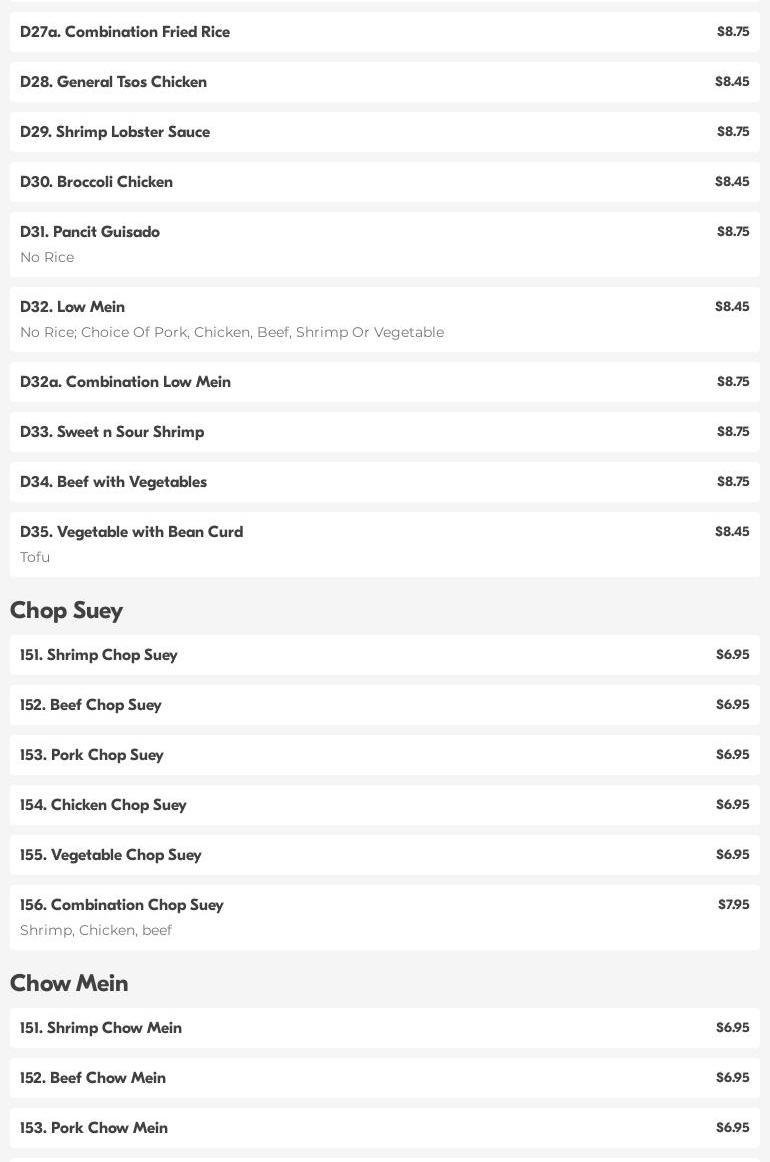
Task: Pick D32a. Combination Low Mein
Action: [126, 382]
